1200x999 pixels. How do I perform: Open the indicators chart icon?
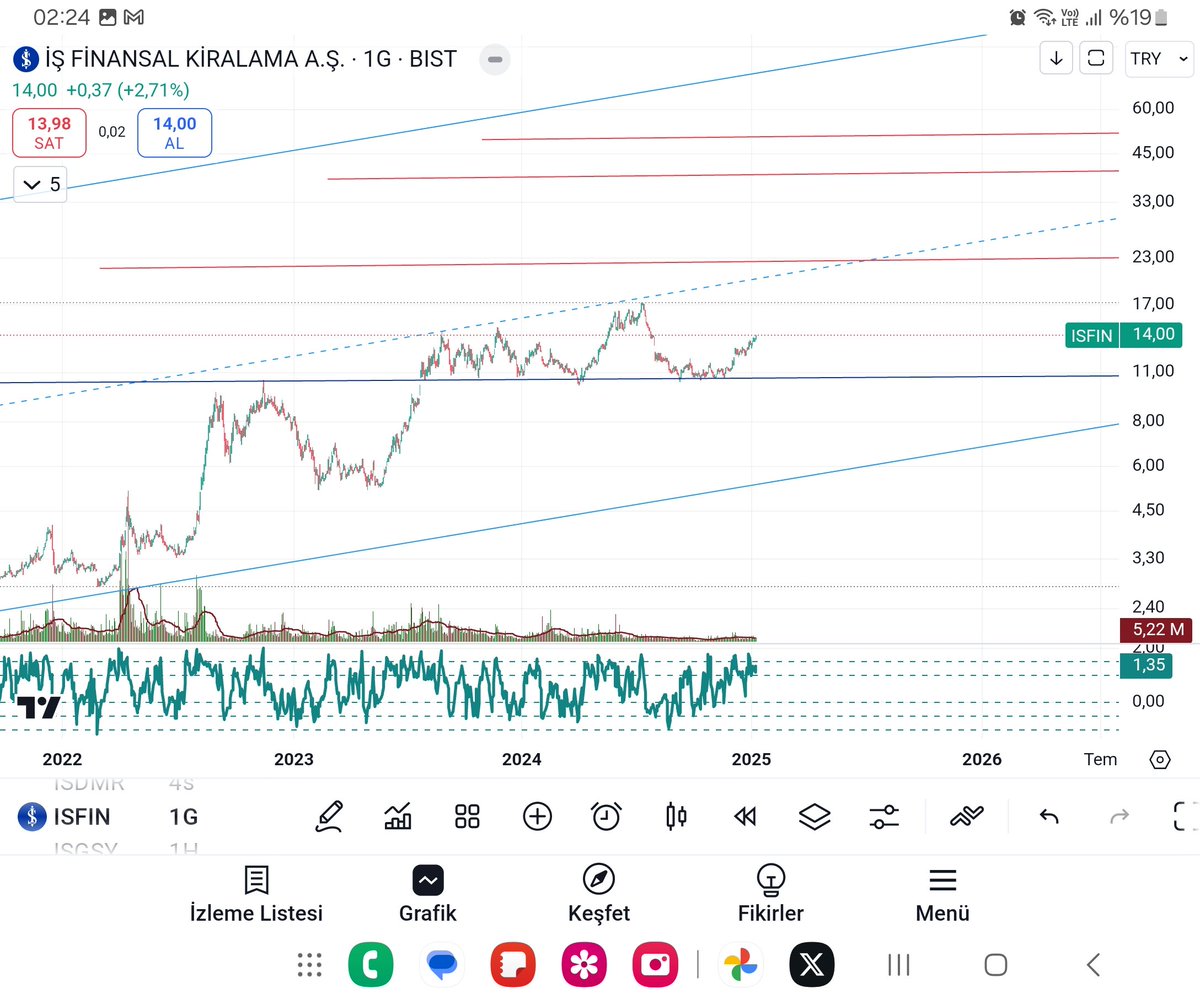tap(398, 816)
